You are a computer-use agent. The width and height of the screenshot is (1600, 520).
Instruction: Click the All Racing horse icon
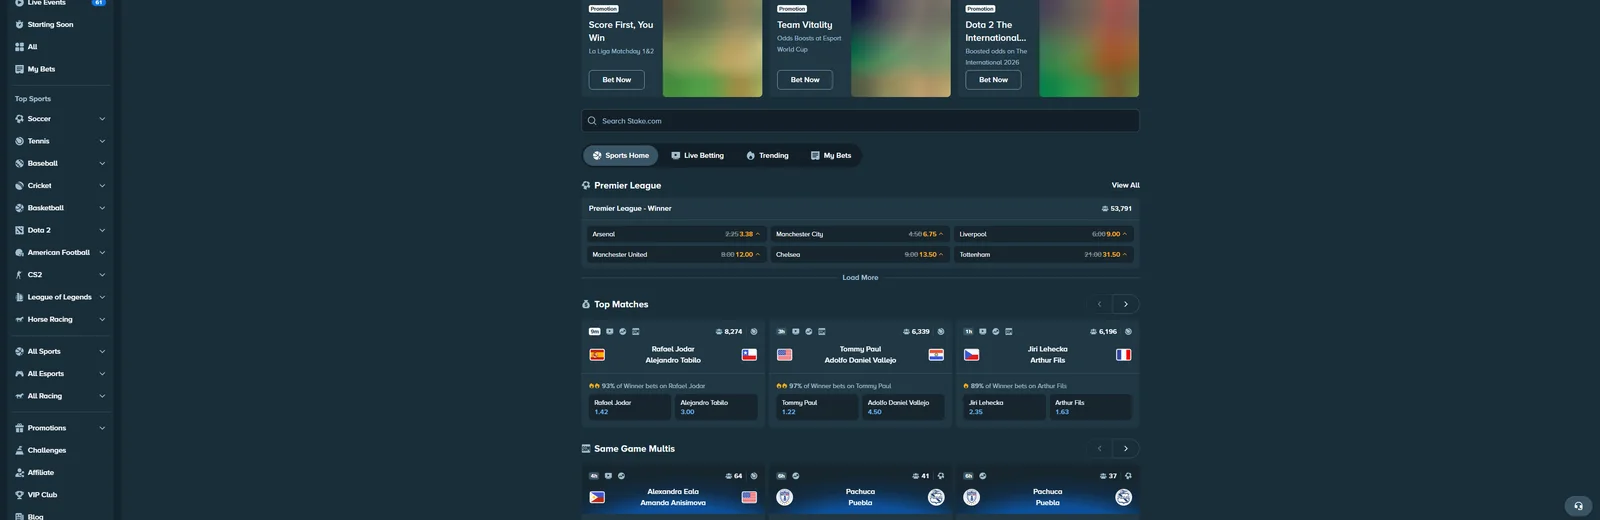(19, 396)
